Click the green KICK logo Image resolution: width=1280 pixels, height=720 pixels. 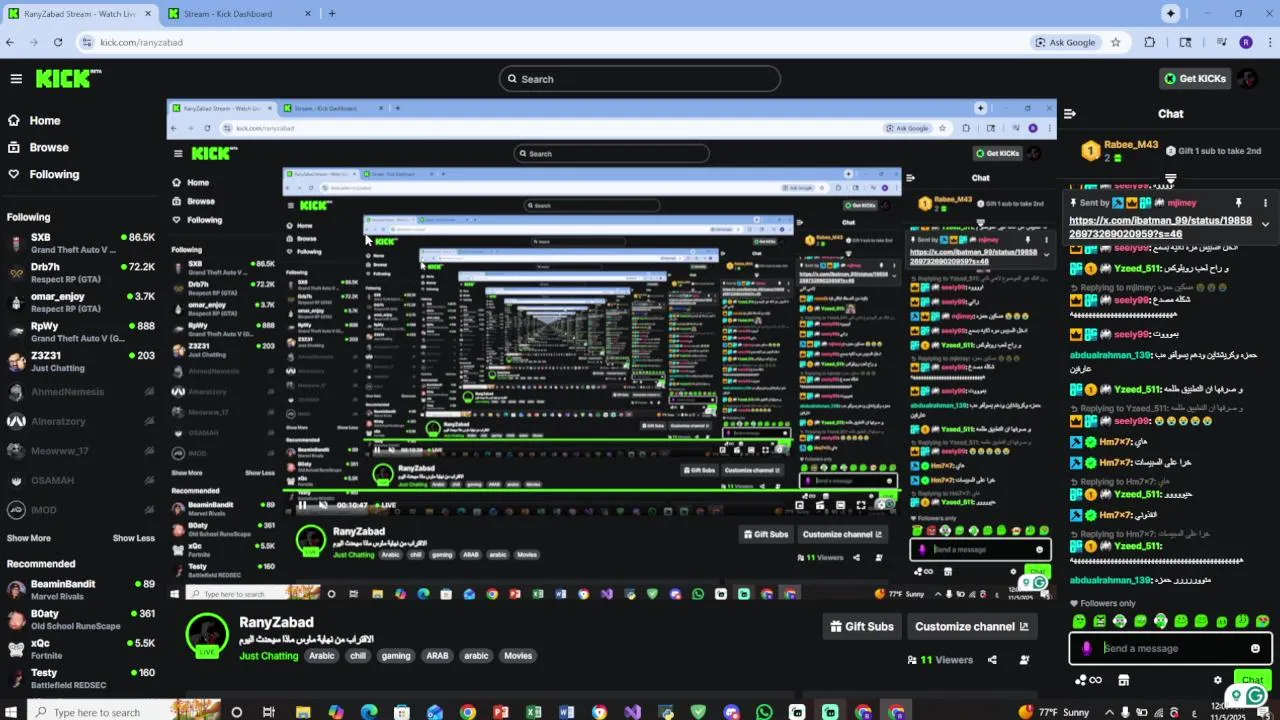(68, 79)
